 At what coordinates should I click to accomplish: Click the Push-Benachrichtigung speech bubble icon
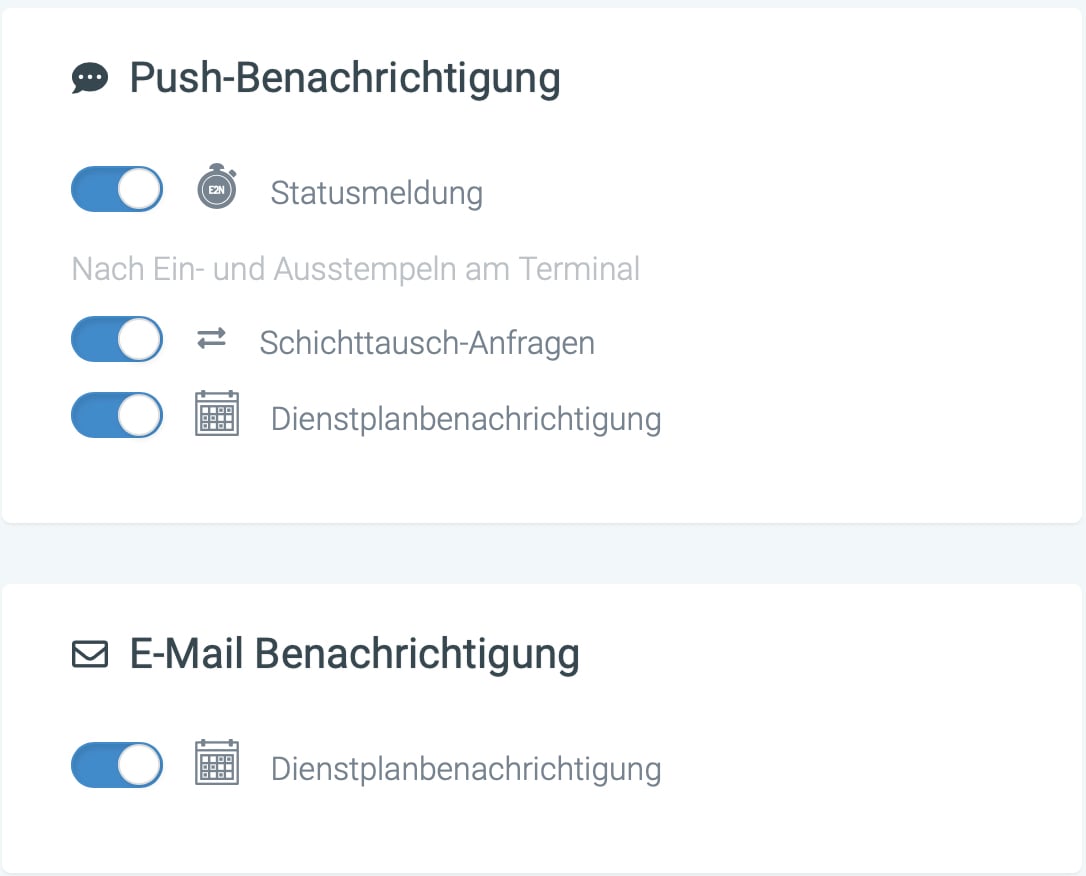pos(90,78)
